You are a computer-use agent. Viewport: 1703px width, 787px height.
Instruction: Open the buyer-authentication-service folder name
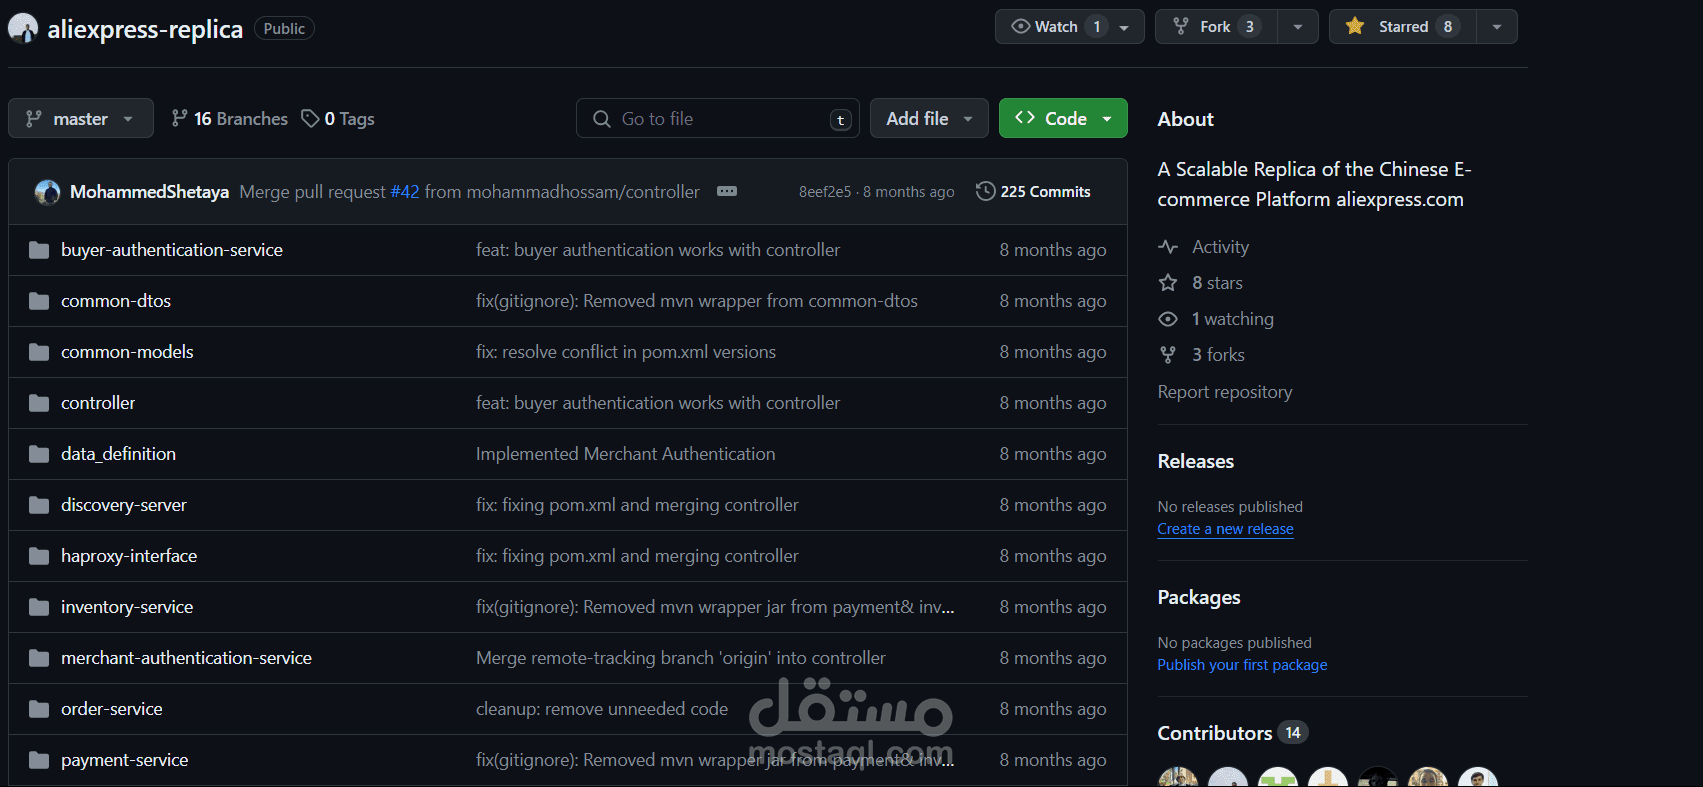tap(172, 250)
